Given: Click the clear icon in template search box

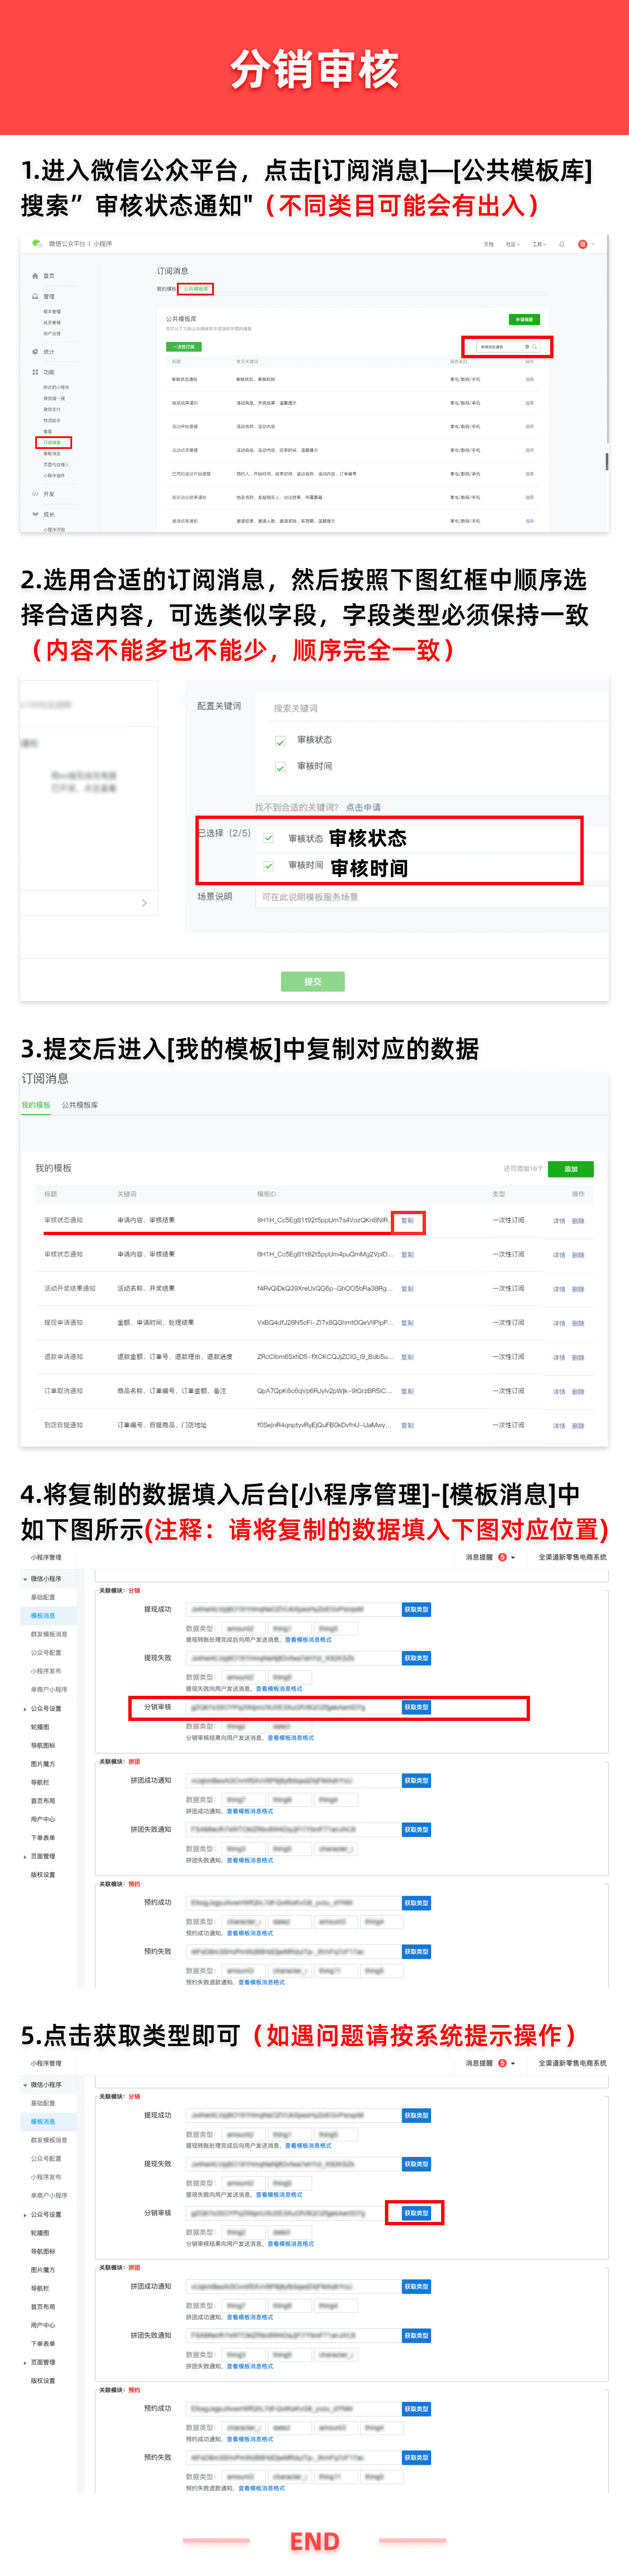Looking at the screenshot, I should pyautogui.click(x=527, y=347).
